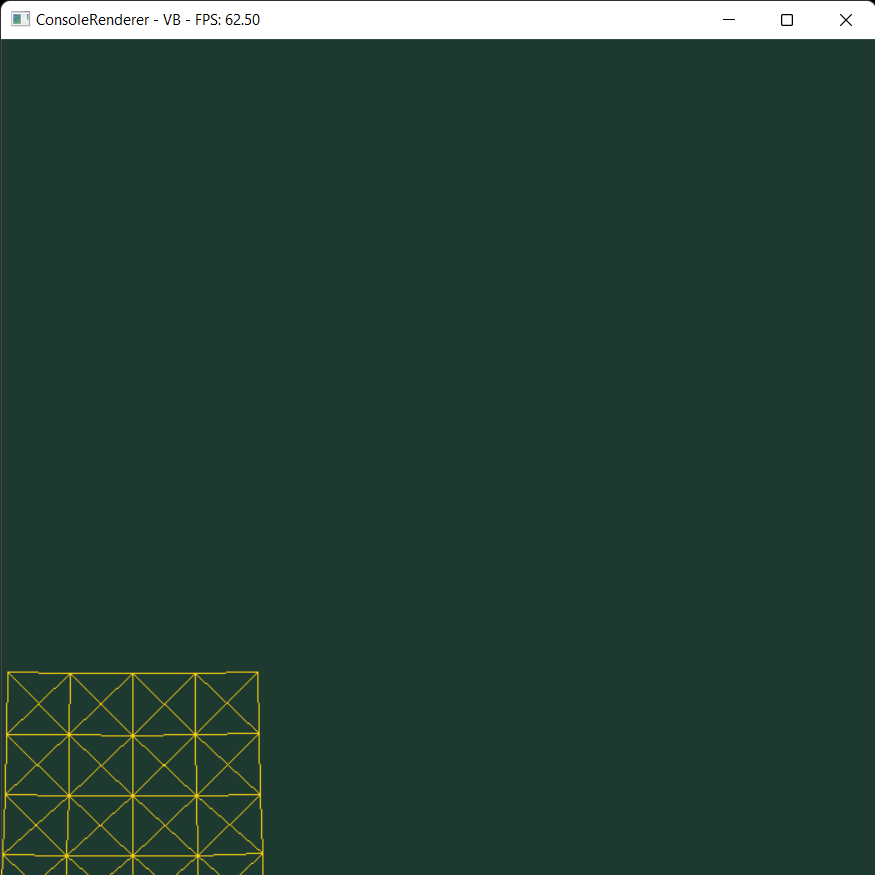Click the top-left corner vertex of the mesh

point(10,671)
